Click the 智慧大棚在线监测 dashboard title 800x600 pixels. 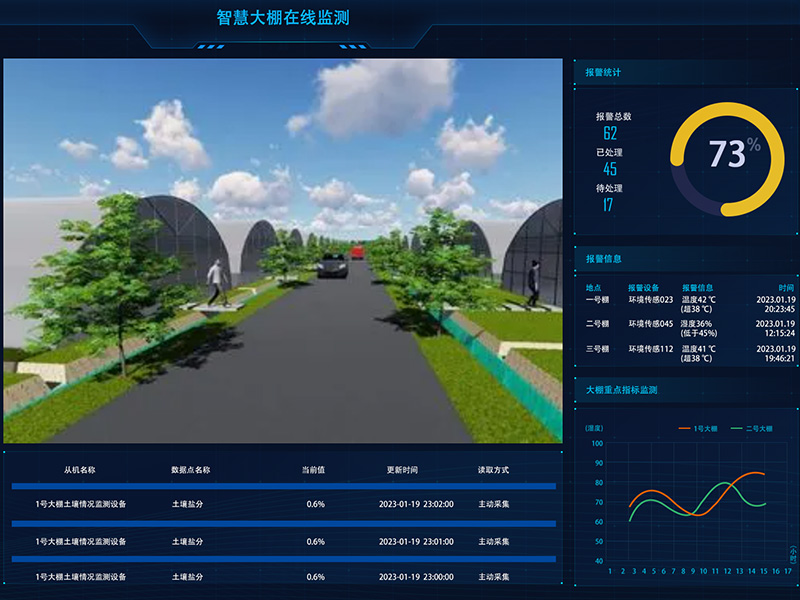click(283, 18)
